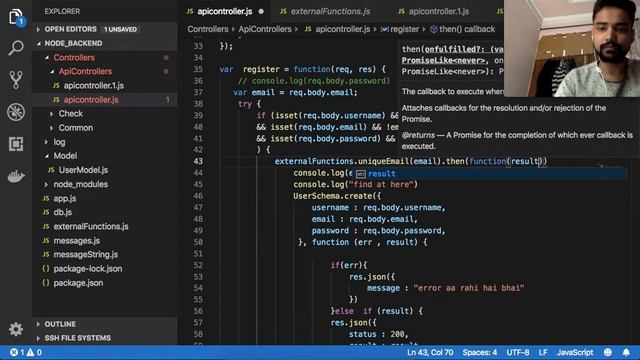
Task: Click the '1 UNSAVED' badge
Action: point(120,29)
